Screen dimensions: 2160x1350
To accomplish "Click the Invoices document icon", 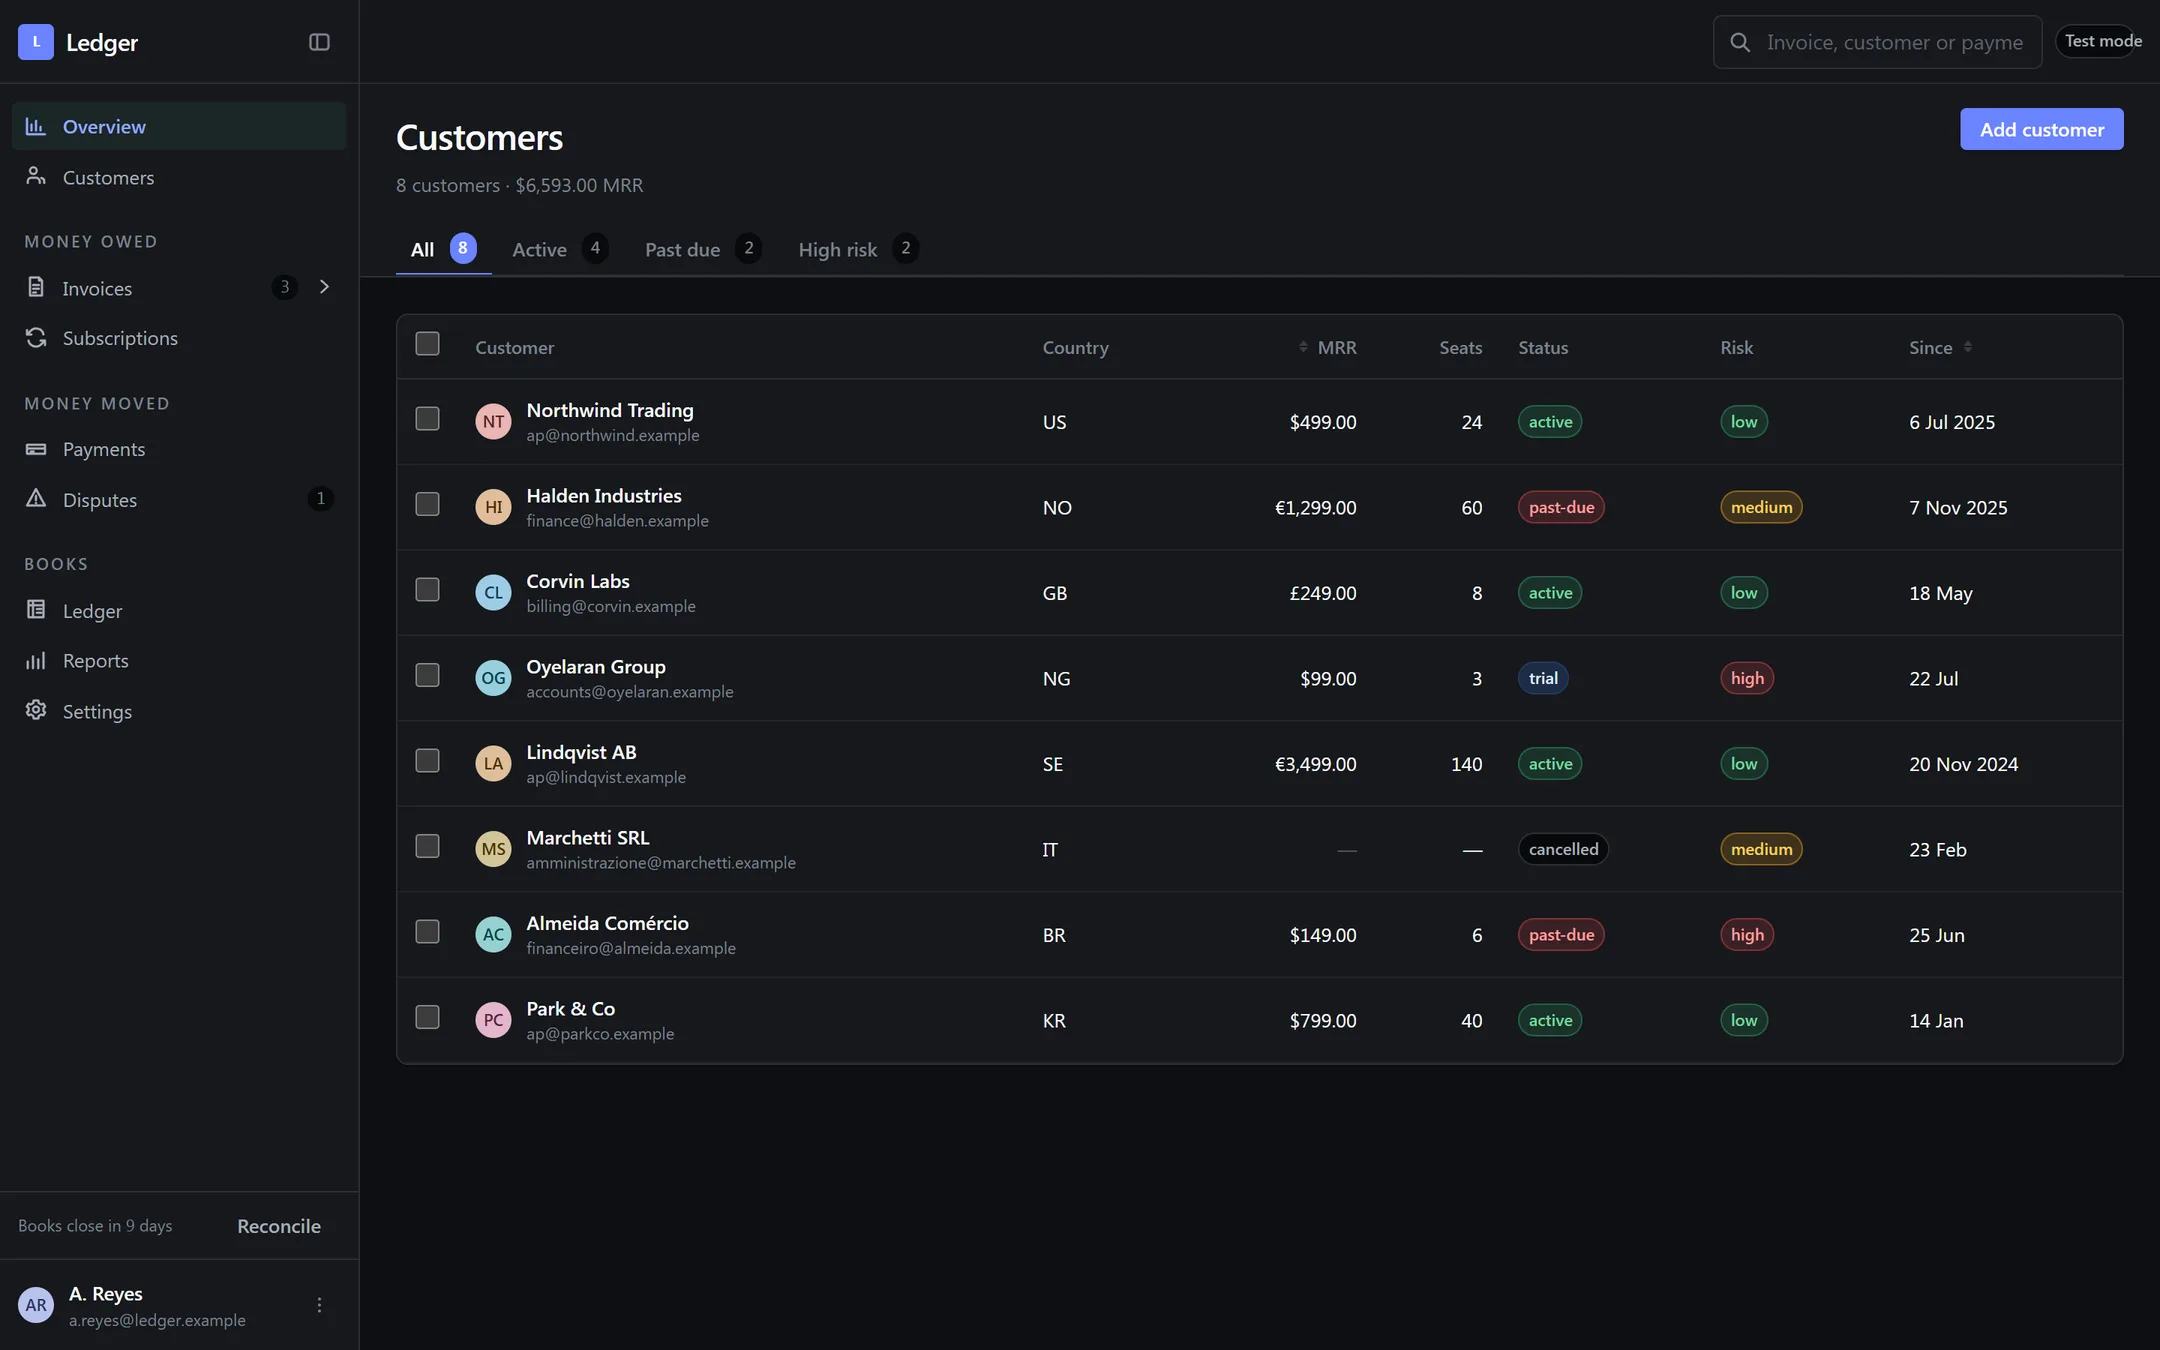I will (36, 287).
